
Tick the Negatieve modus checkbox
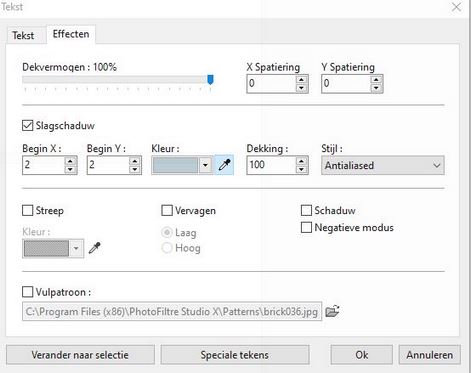(x=306, y=228)
